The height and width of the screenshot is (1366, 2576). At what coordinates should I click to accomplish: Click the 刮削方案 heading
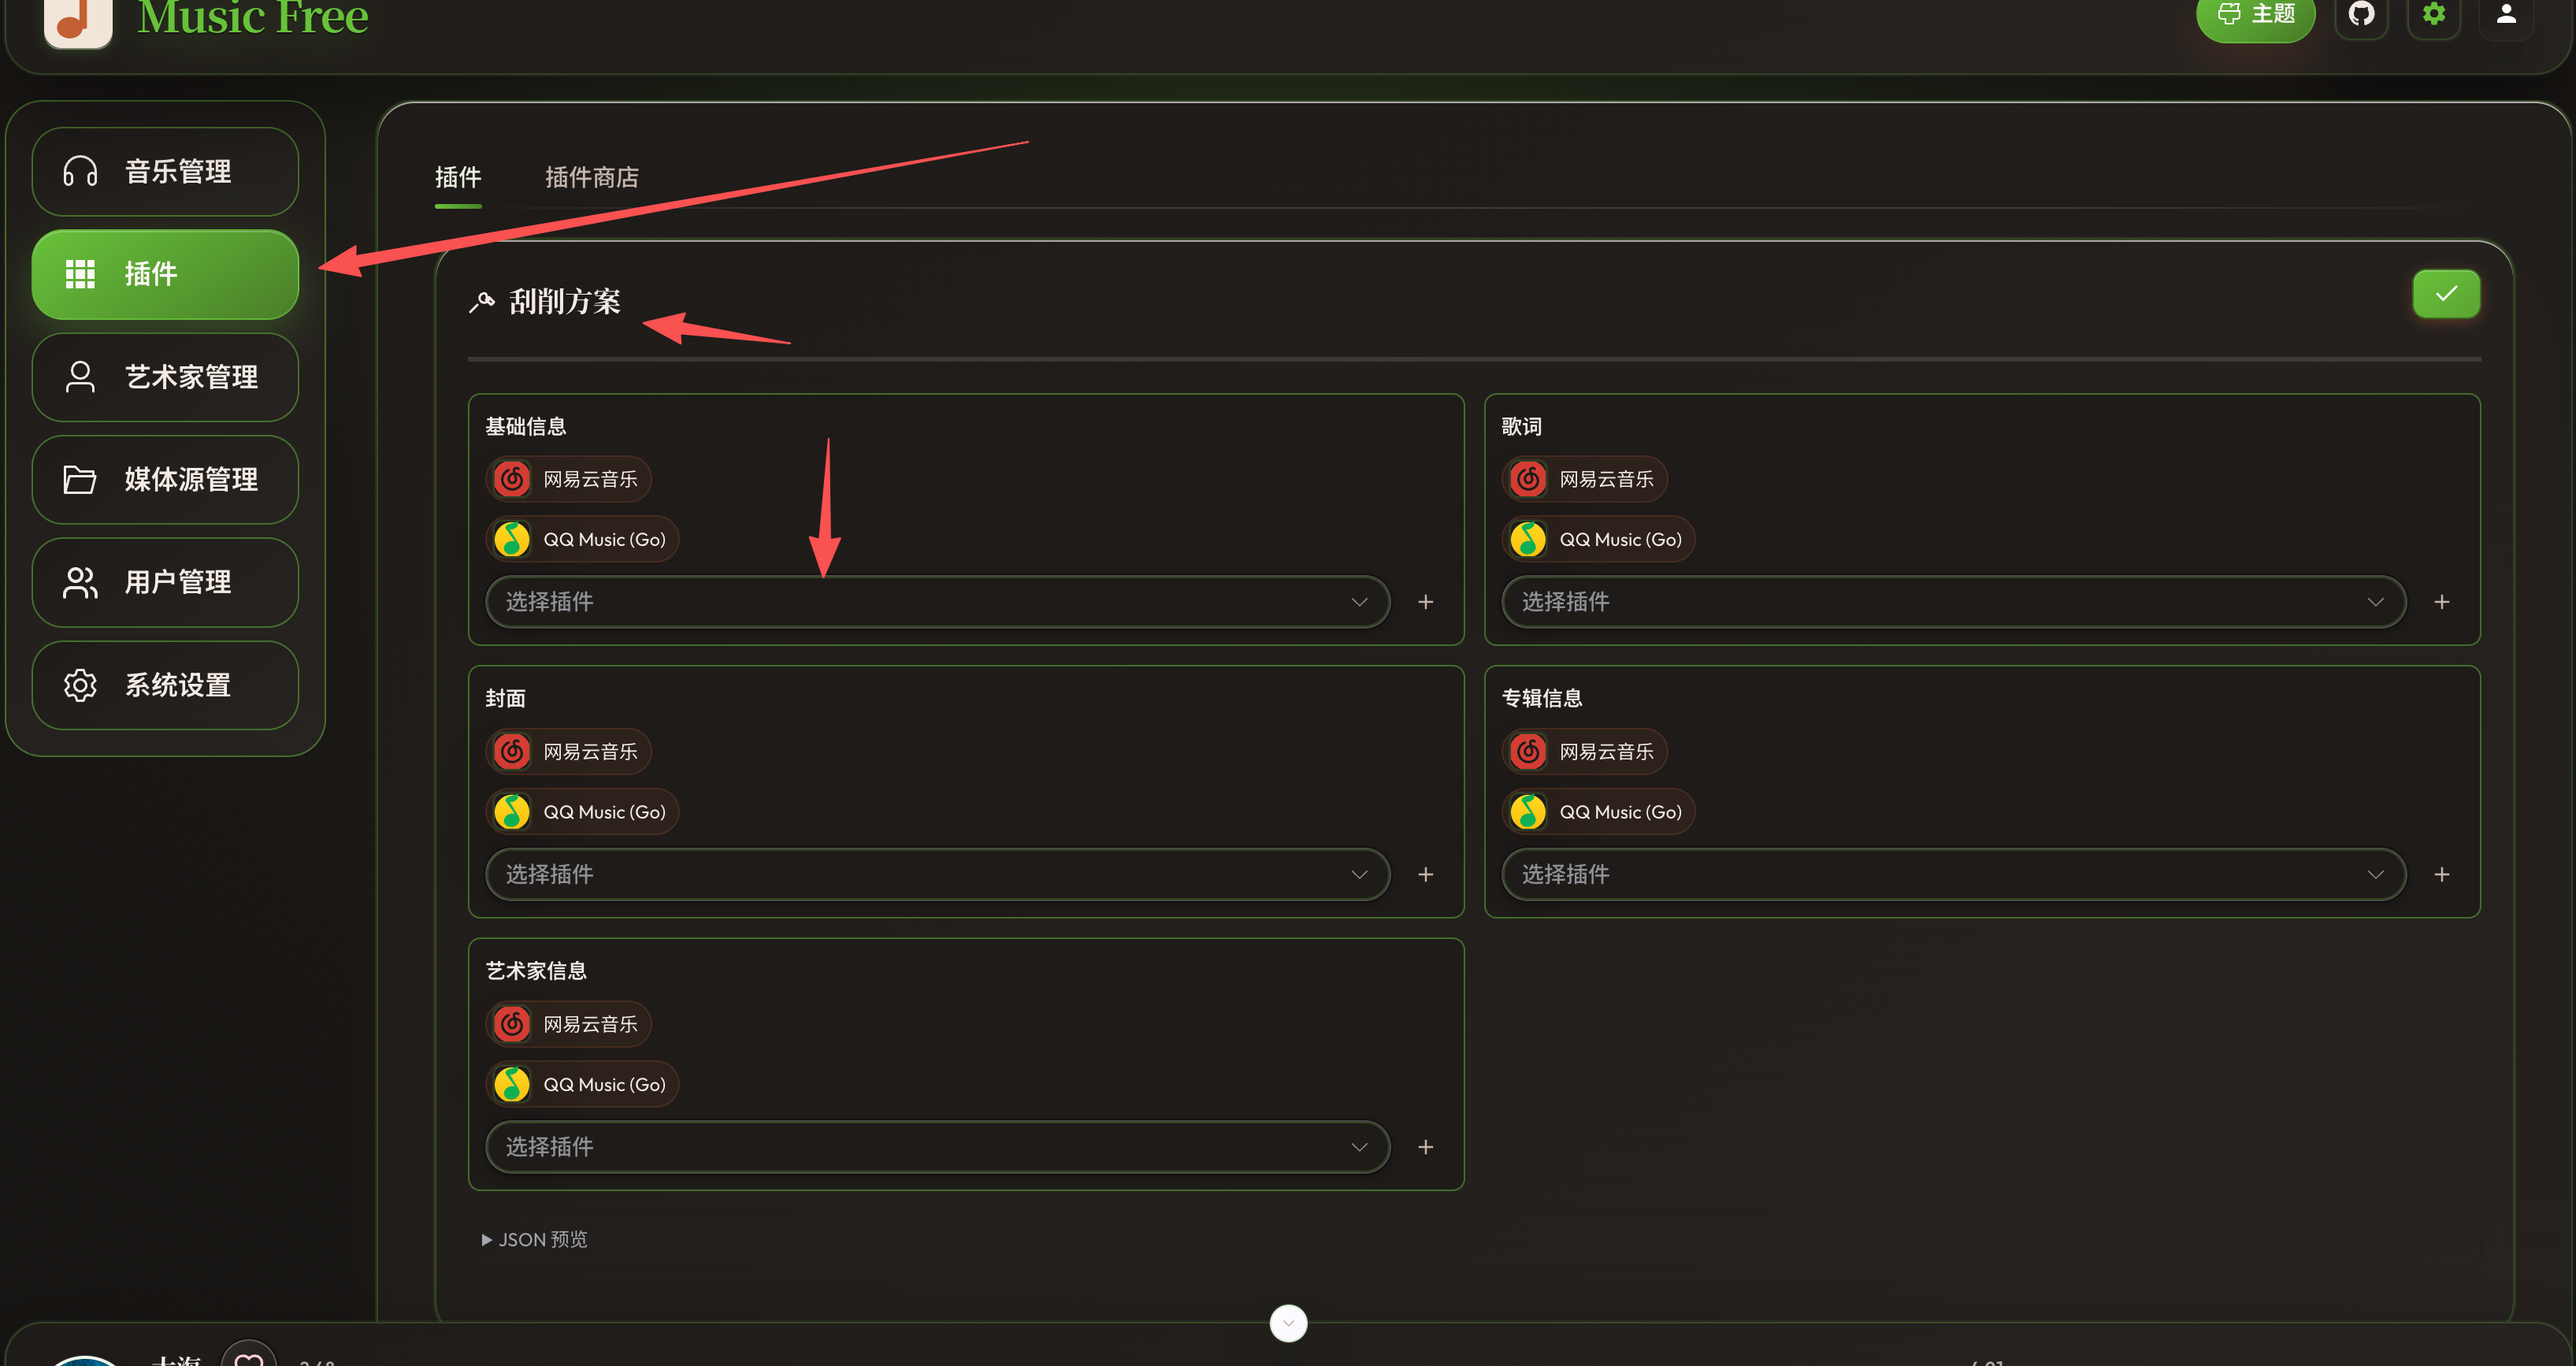click(x=564, y=301)
